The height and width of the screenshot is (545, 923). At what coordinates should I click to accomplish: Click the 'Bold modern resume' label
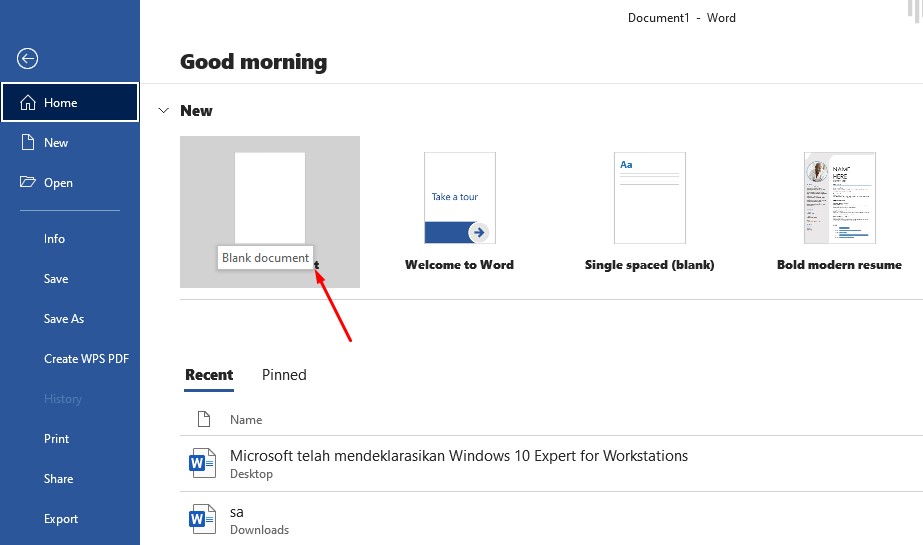point(839,265)
